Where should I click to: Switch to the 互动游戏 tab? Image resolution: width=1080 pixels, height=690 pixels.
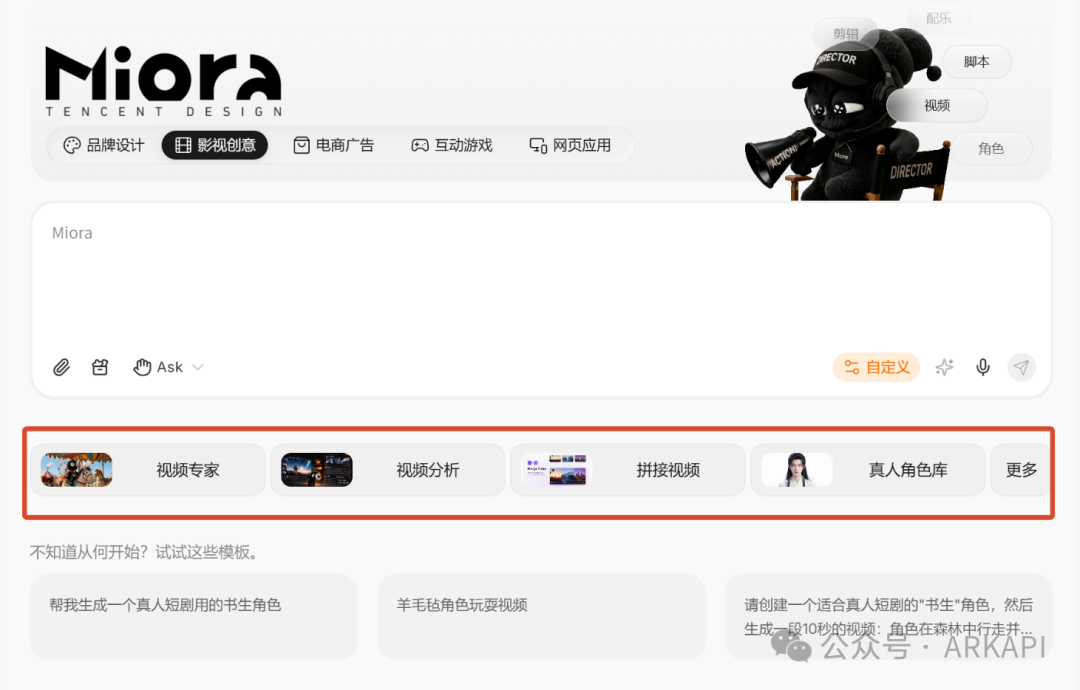(452, 145)
